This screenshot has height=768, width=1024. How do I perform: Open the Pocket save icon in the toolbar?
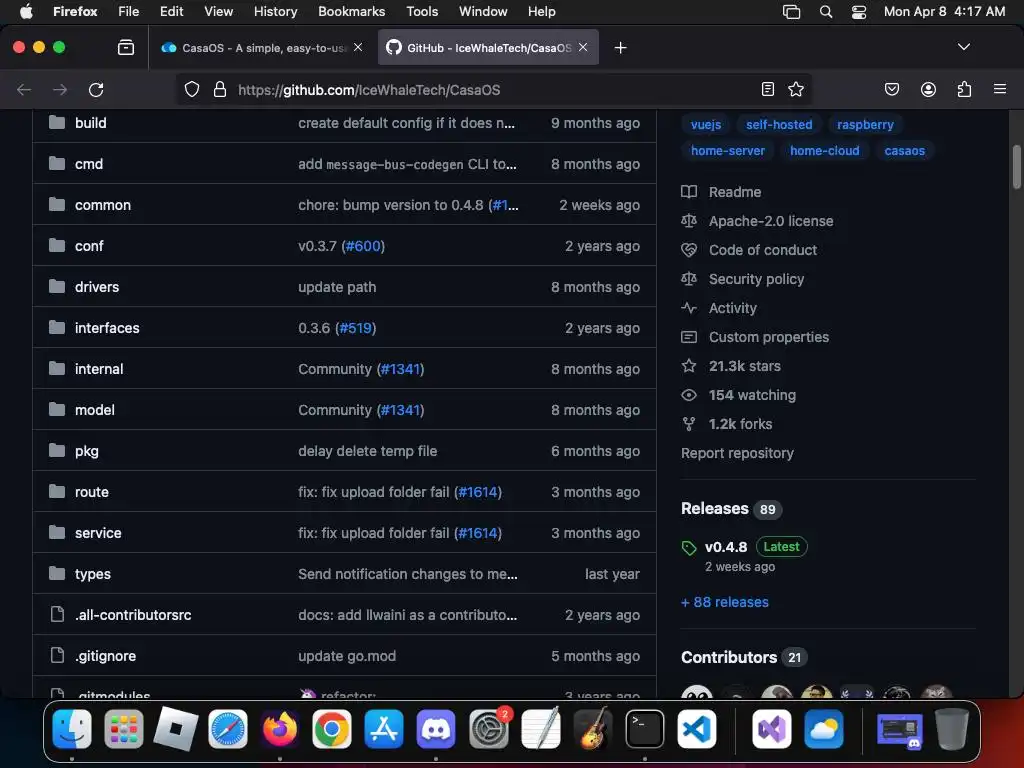pyautogui.click(x=892, y=89)
